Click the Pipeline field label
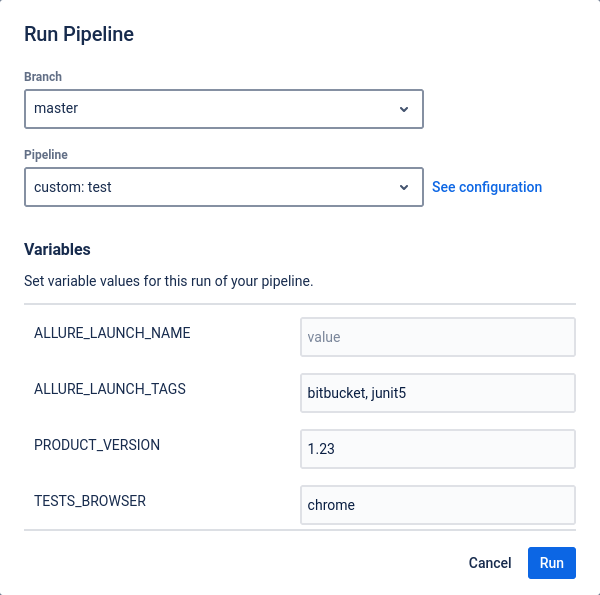Screen dimensions: 600x595 coord(46,155)
